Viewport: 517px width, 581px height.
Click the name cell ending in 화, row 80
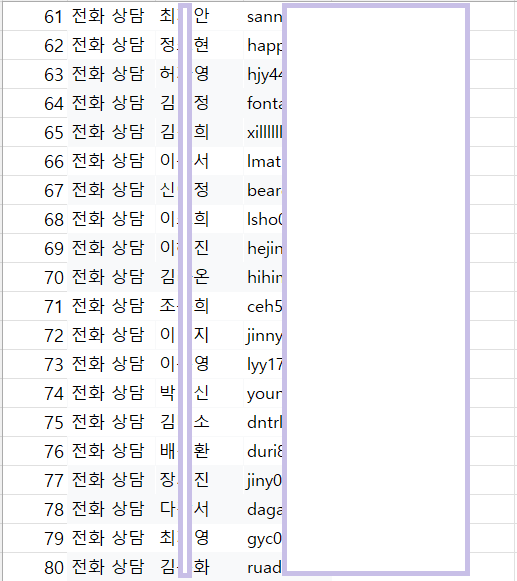click(199, 567)
